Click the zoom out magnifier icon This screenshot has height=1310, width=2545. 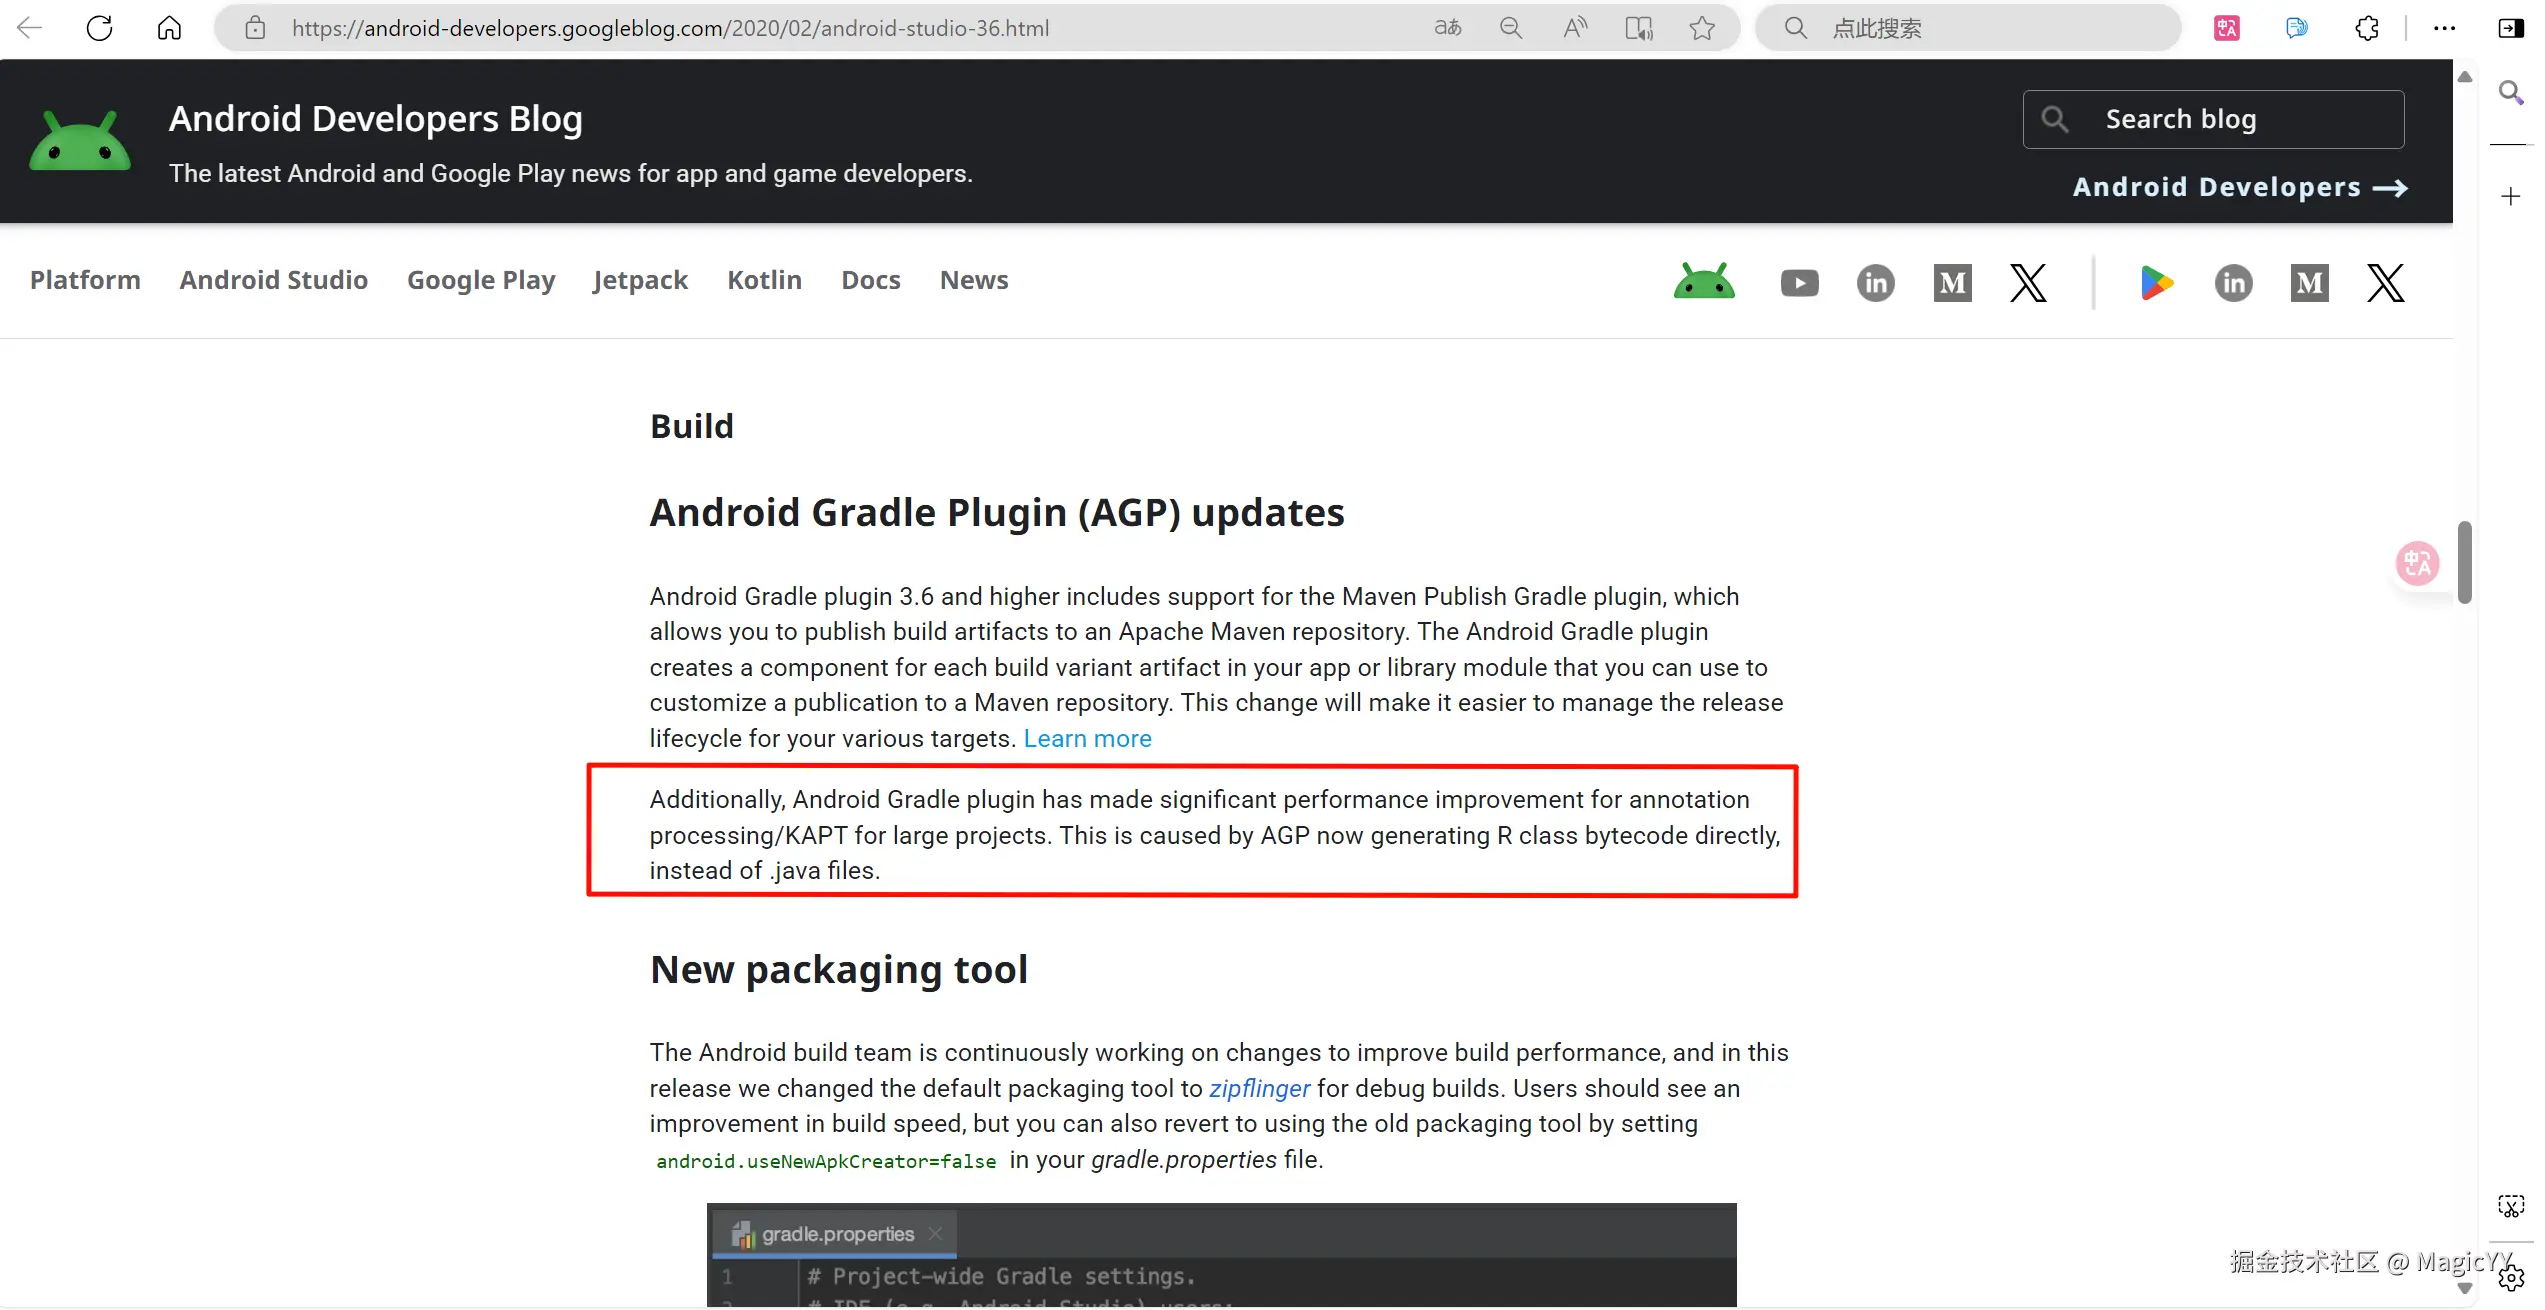1511,28
